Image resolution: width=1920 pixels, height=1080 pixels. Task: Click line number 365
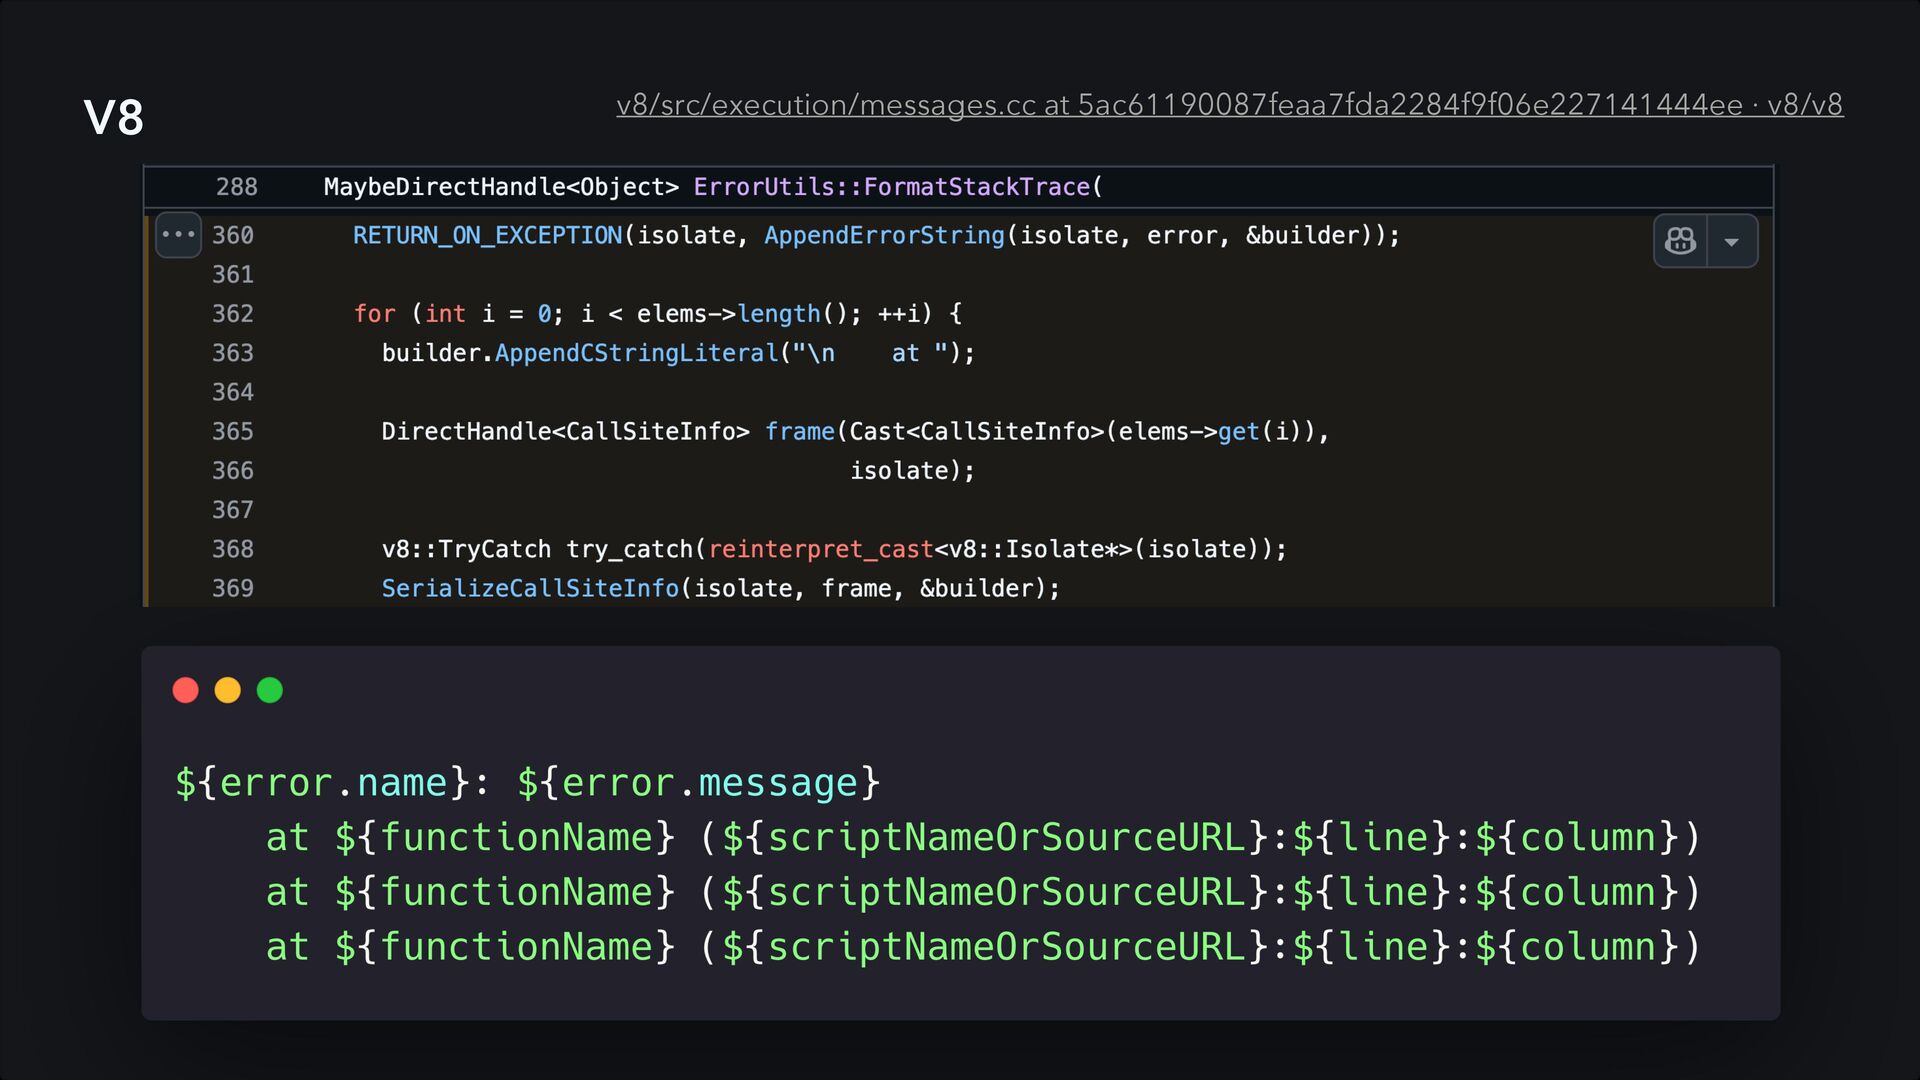(x=233, y=432)
